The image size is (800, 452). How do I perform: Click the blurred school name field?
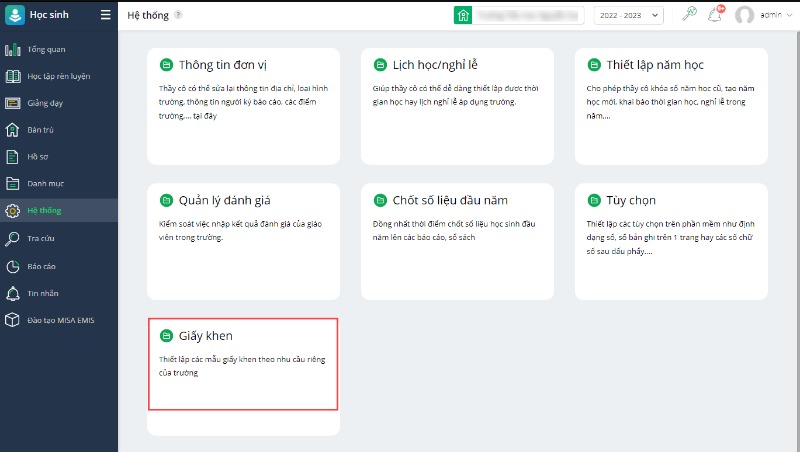pyautogui.click(x=529, y=15)
